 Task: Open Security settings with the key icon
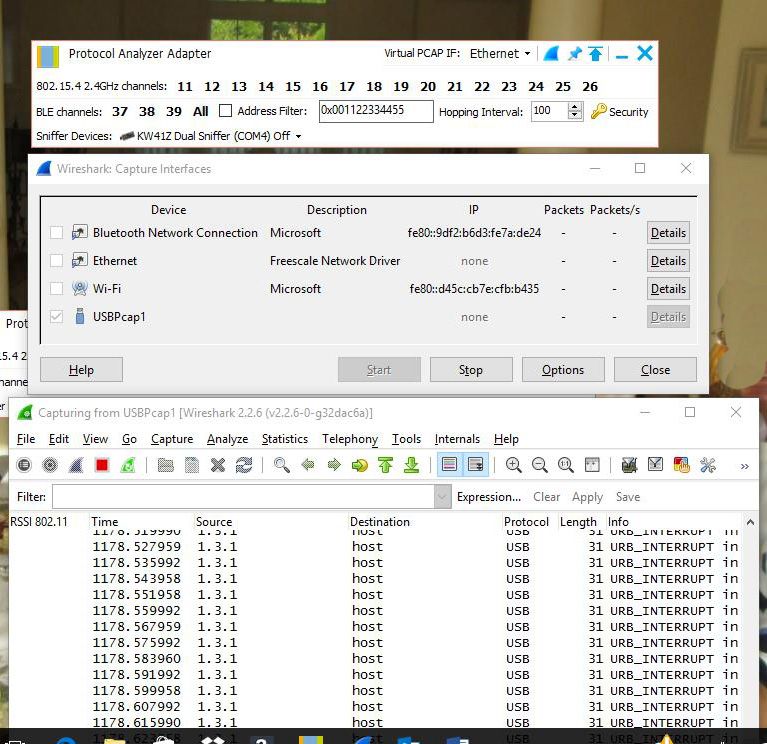(x=619, y=112)
